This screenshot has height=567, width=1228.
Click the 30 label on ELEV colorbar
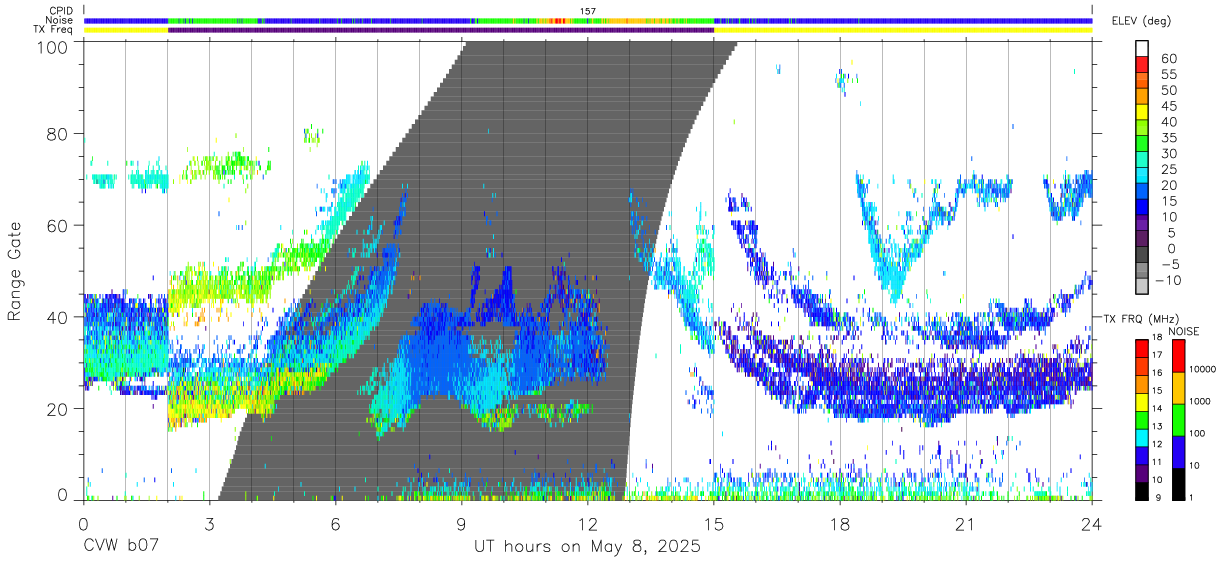tap(1168, 153)
